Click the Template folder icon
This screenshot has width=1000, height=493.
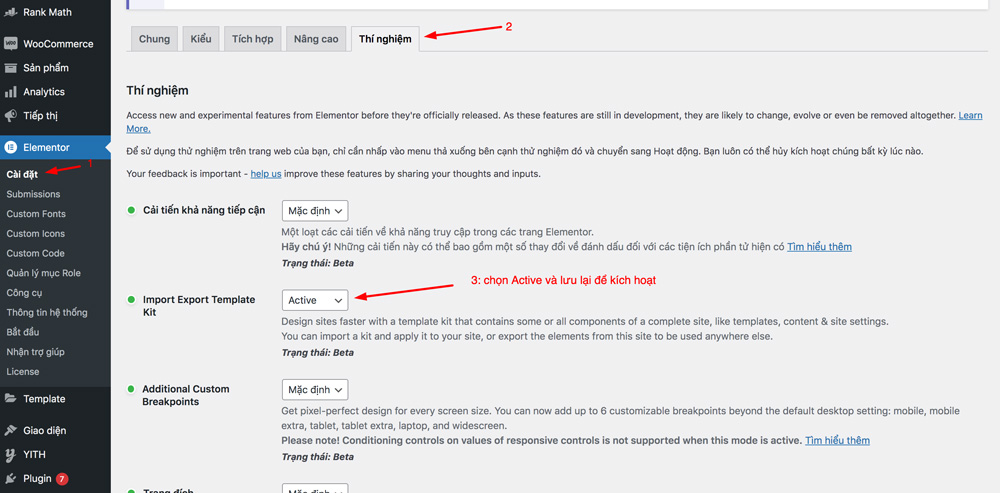tap(10, 399)
